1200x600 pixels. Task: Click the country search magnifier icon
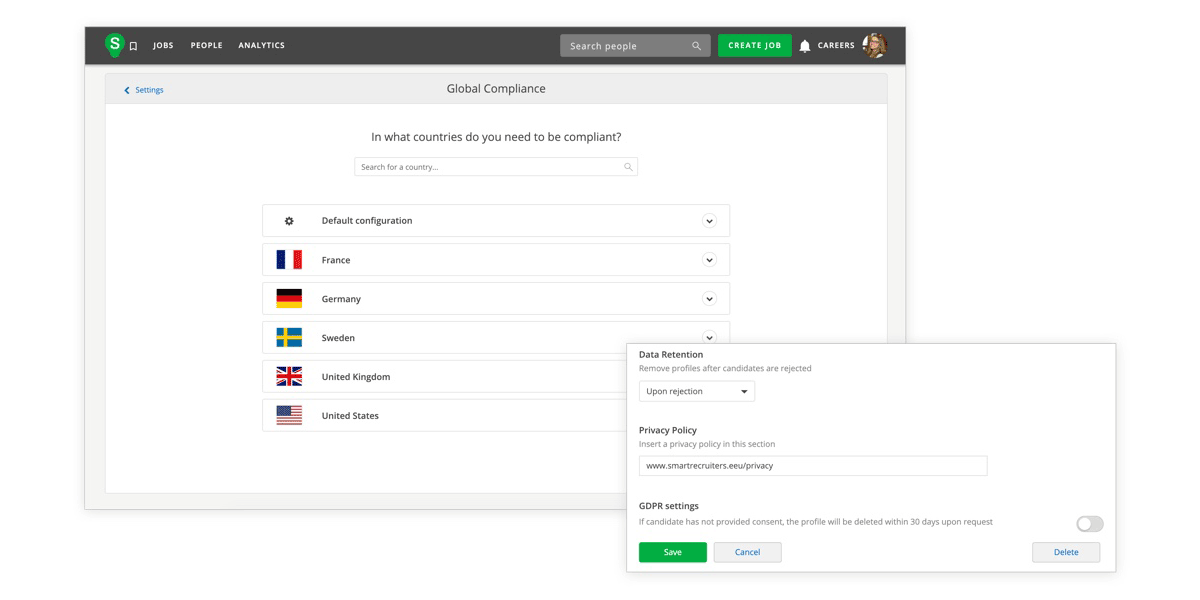(628, 167)
